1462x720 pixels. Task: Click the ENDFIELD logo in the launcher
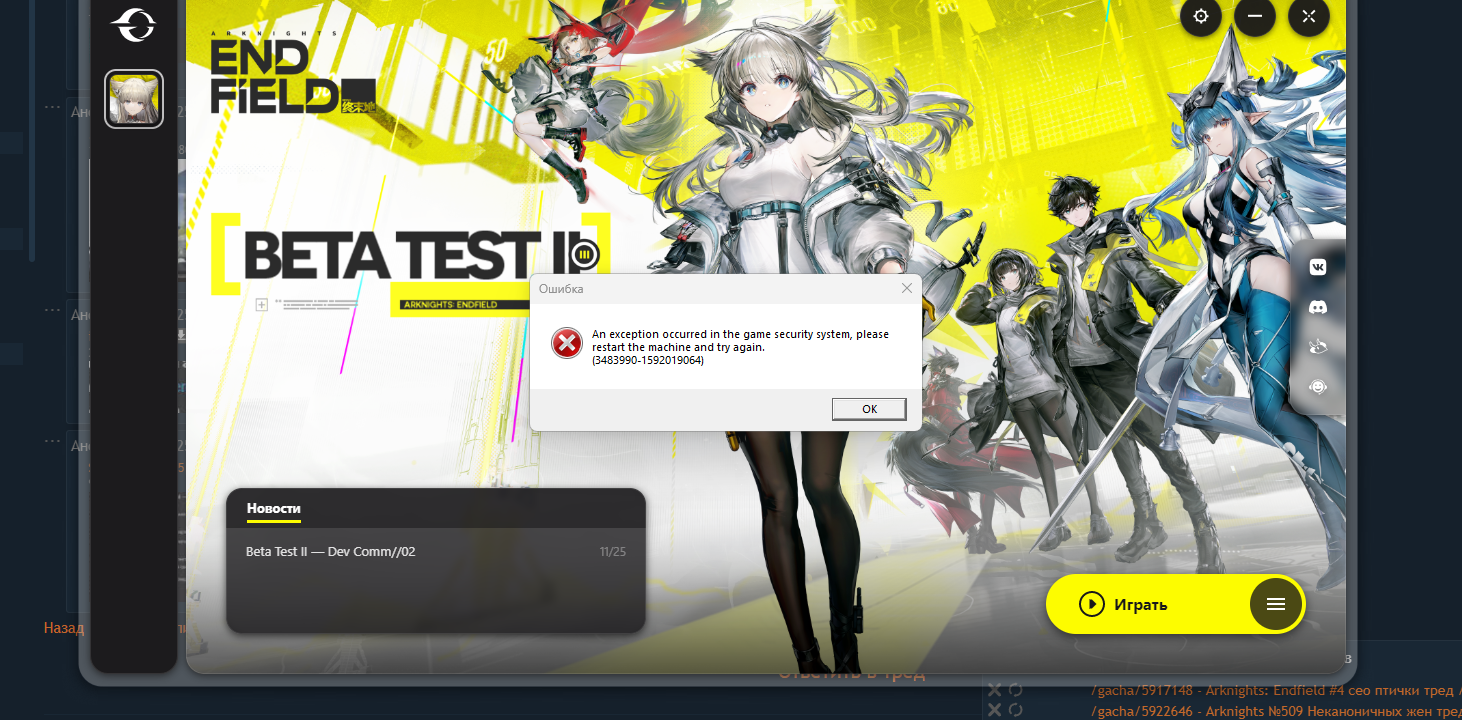[293, 72]
